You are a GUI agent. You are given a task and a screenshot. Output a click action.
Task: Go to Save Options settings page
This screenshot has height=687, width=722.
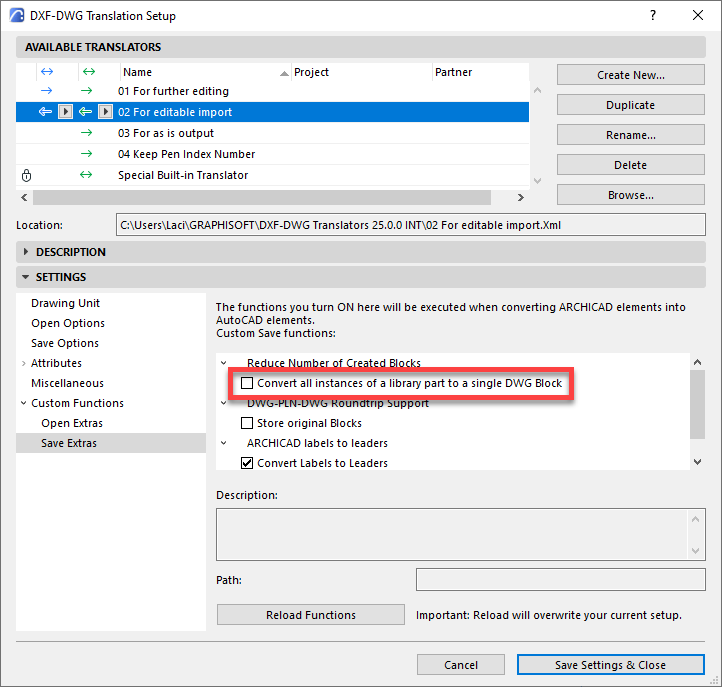(x=65, y=343)
